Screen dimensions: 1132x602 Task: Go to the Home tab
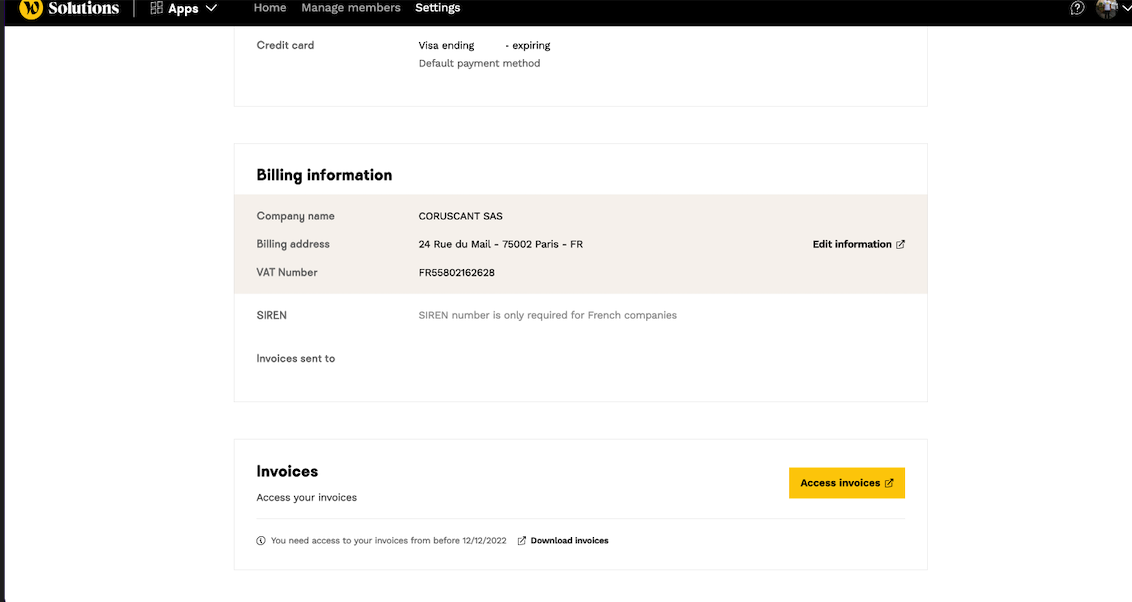pyautogui.click(x=270, y=8)
